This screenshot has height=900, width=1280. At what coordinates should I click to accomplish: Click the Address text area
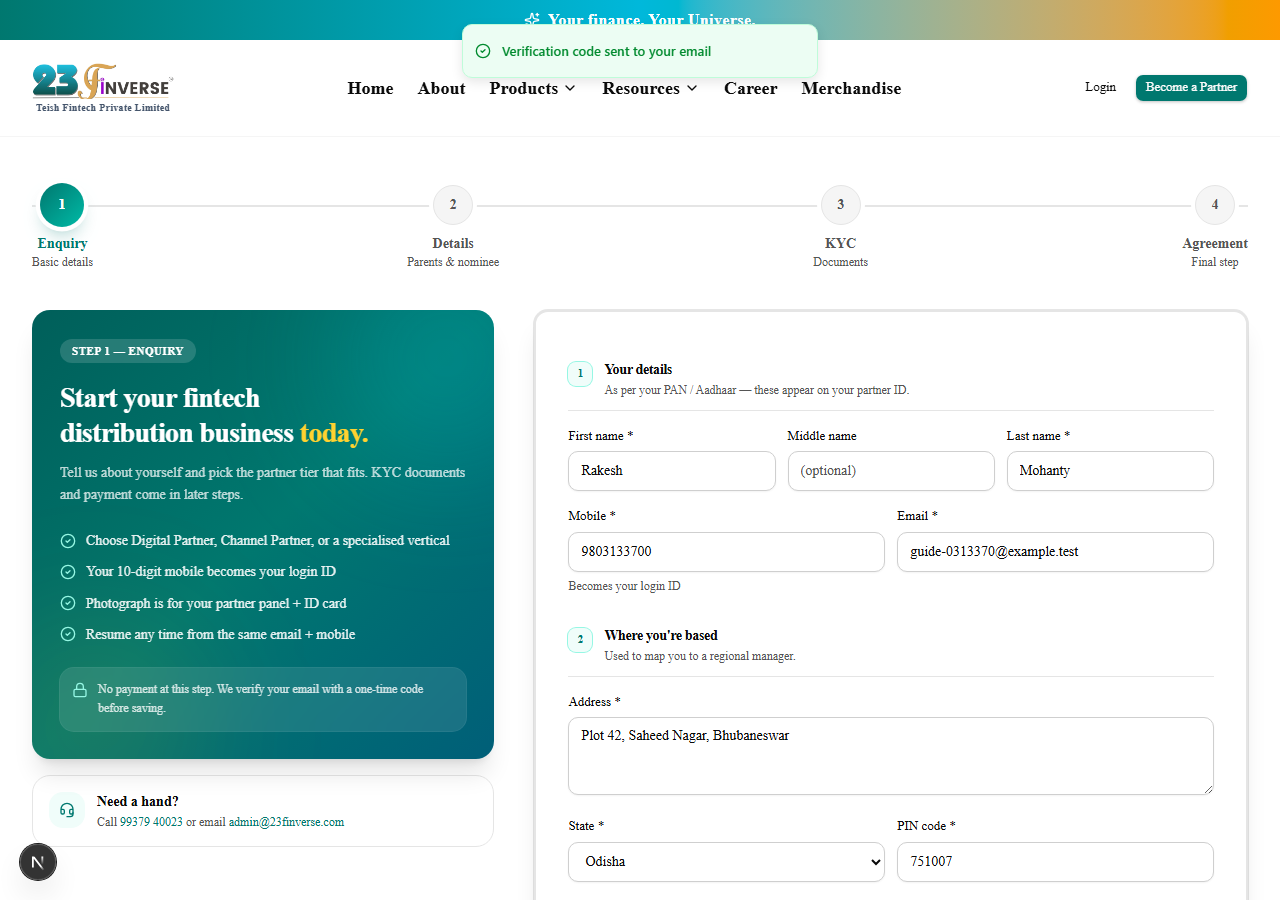[x=891, y=756]
